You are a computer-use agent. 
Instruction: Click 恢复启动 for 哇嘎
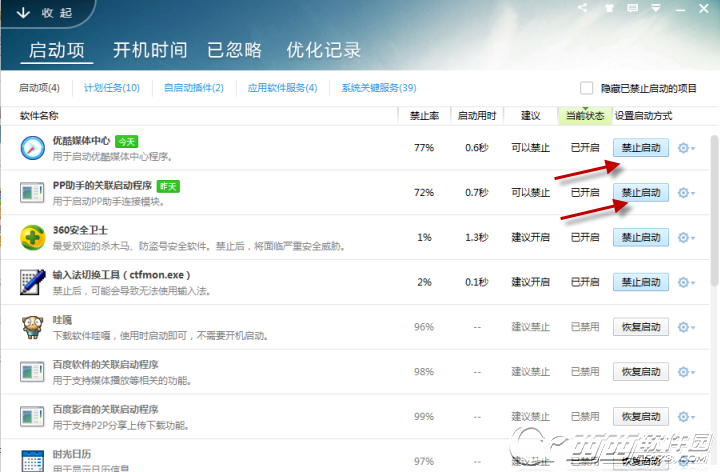tap(641, 327)
